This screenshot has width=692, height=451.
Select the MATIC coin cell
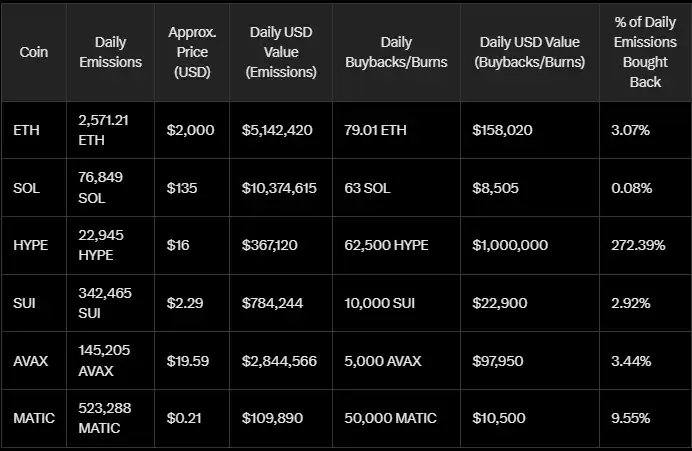coord(34,418)
